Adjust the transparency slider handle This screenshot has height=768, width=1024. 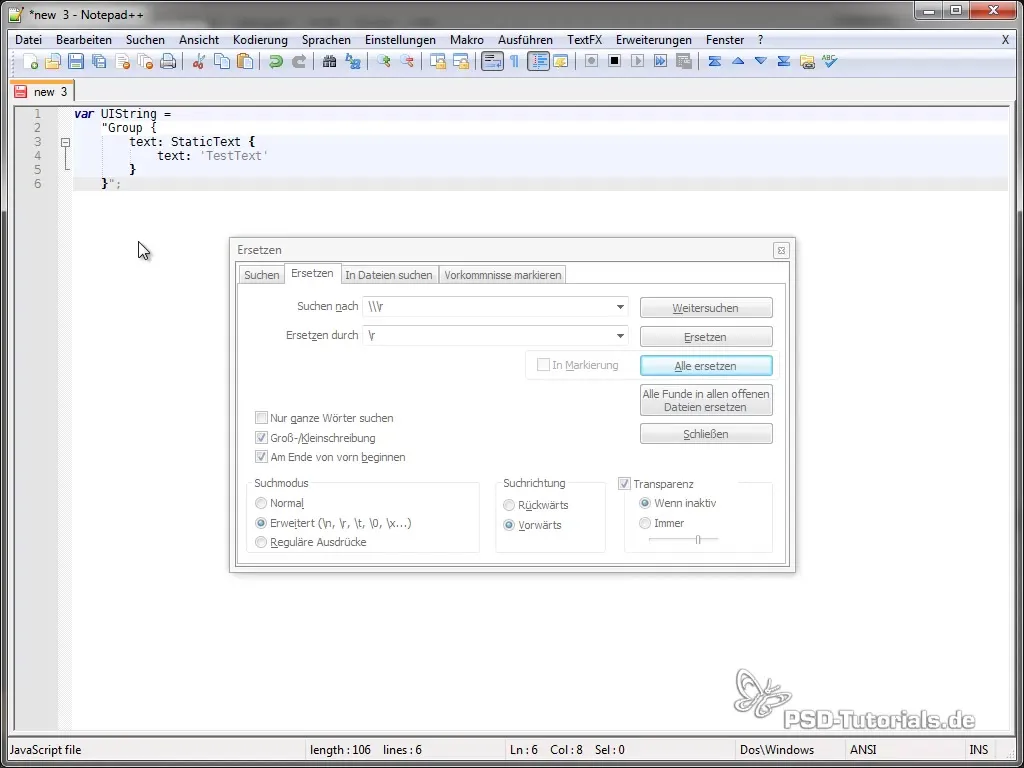698,539
